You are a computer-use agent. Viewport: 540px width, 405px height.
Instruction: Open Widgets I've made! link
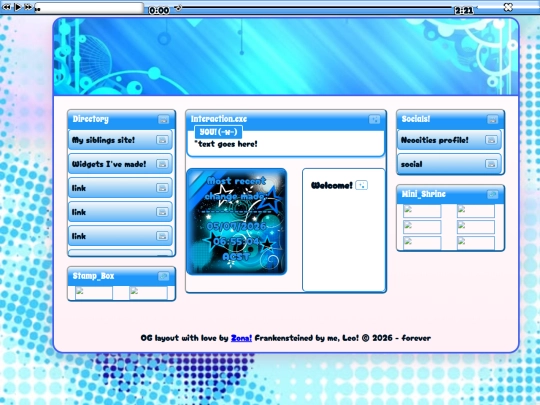point(120,164)
